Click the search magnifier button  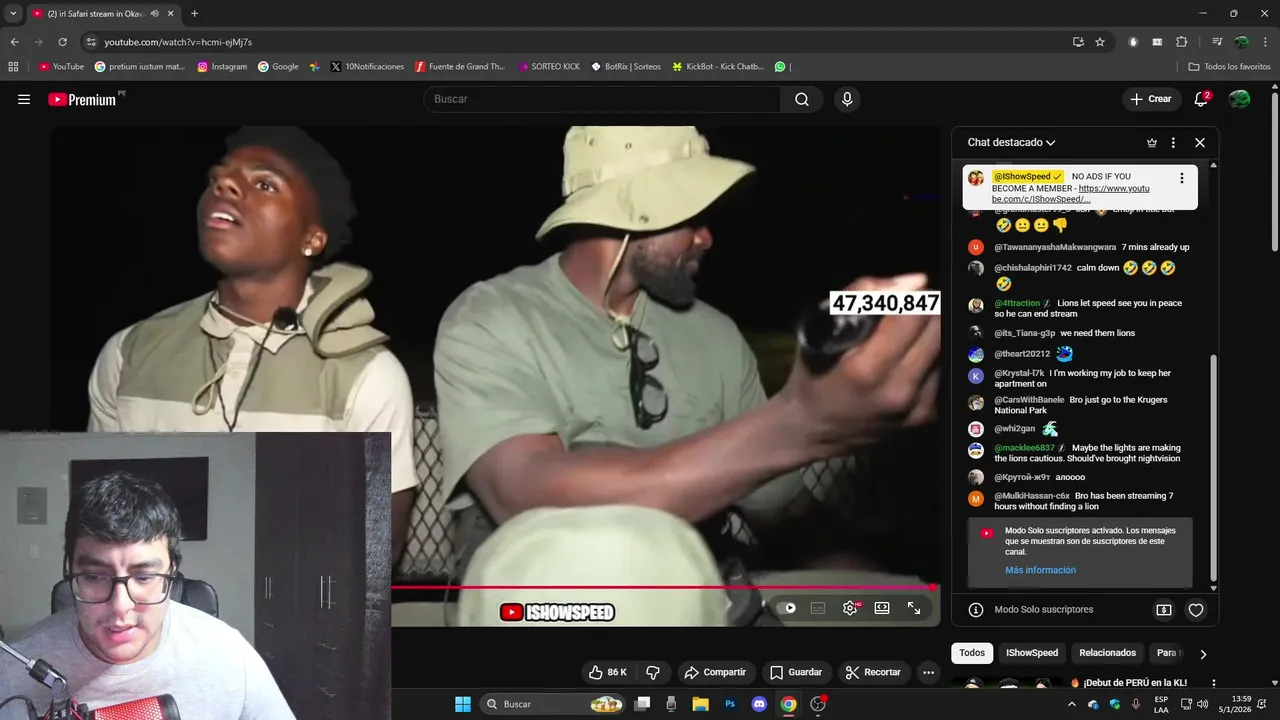pyautogui.click(x=802, y=99)
